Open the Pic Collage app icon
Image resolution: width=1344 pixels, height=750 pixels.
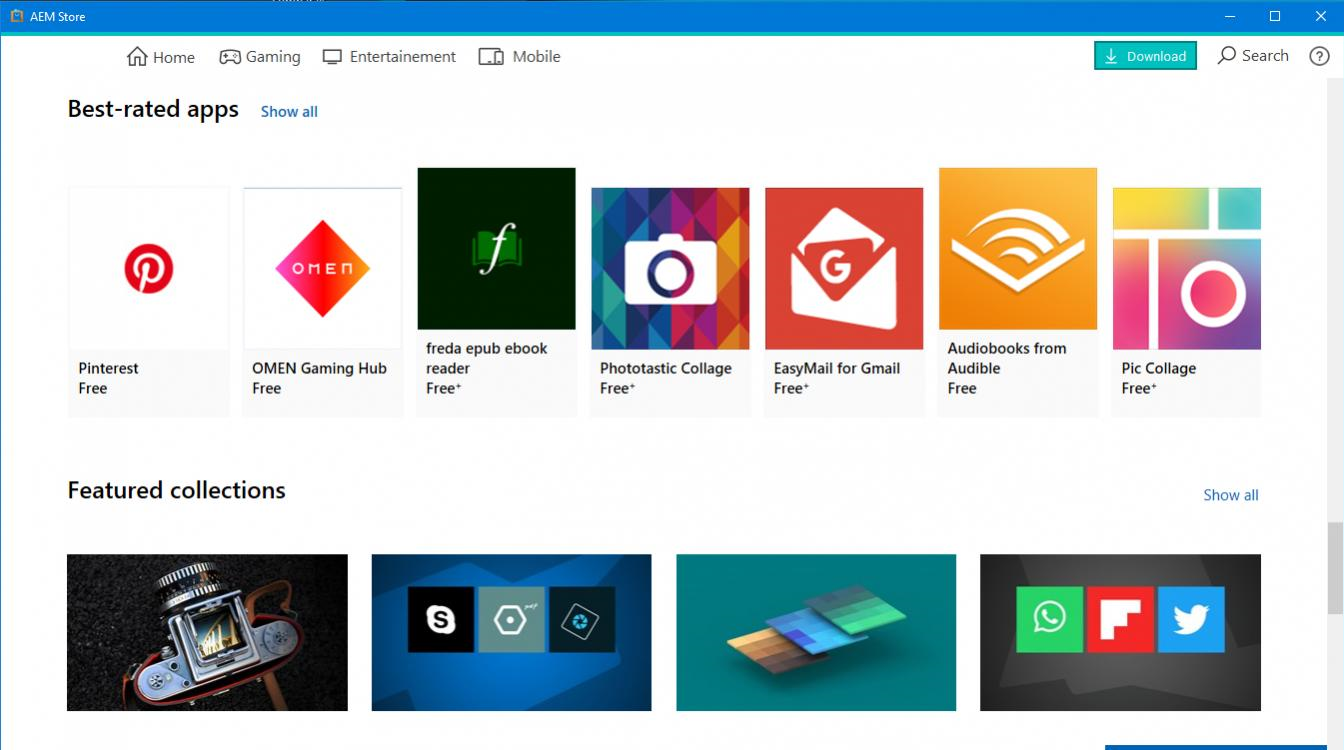1187,269
